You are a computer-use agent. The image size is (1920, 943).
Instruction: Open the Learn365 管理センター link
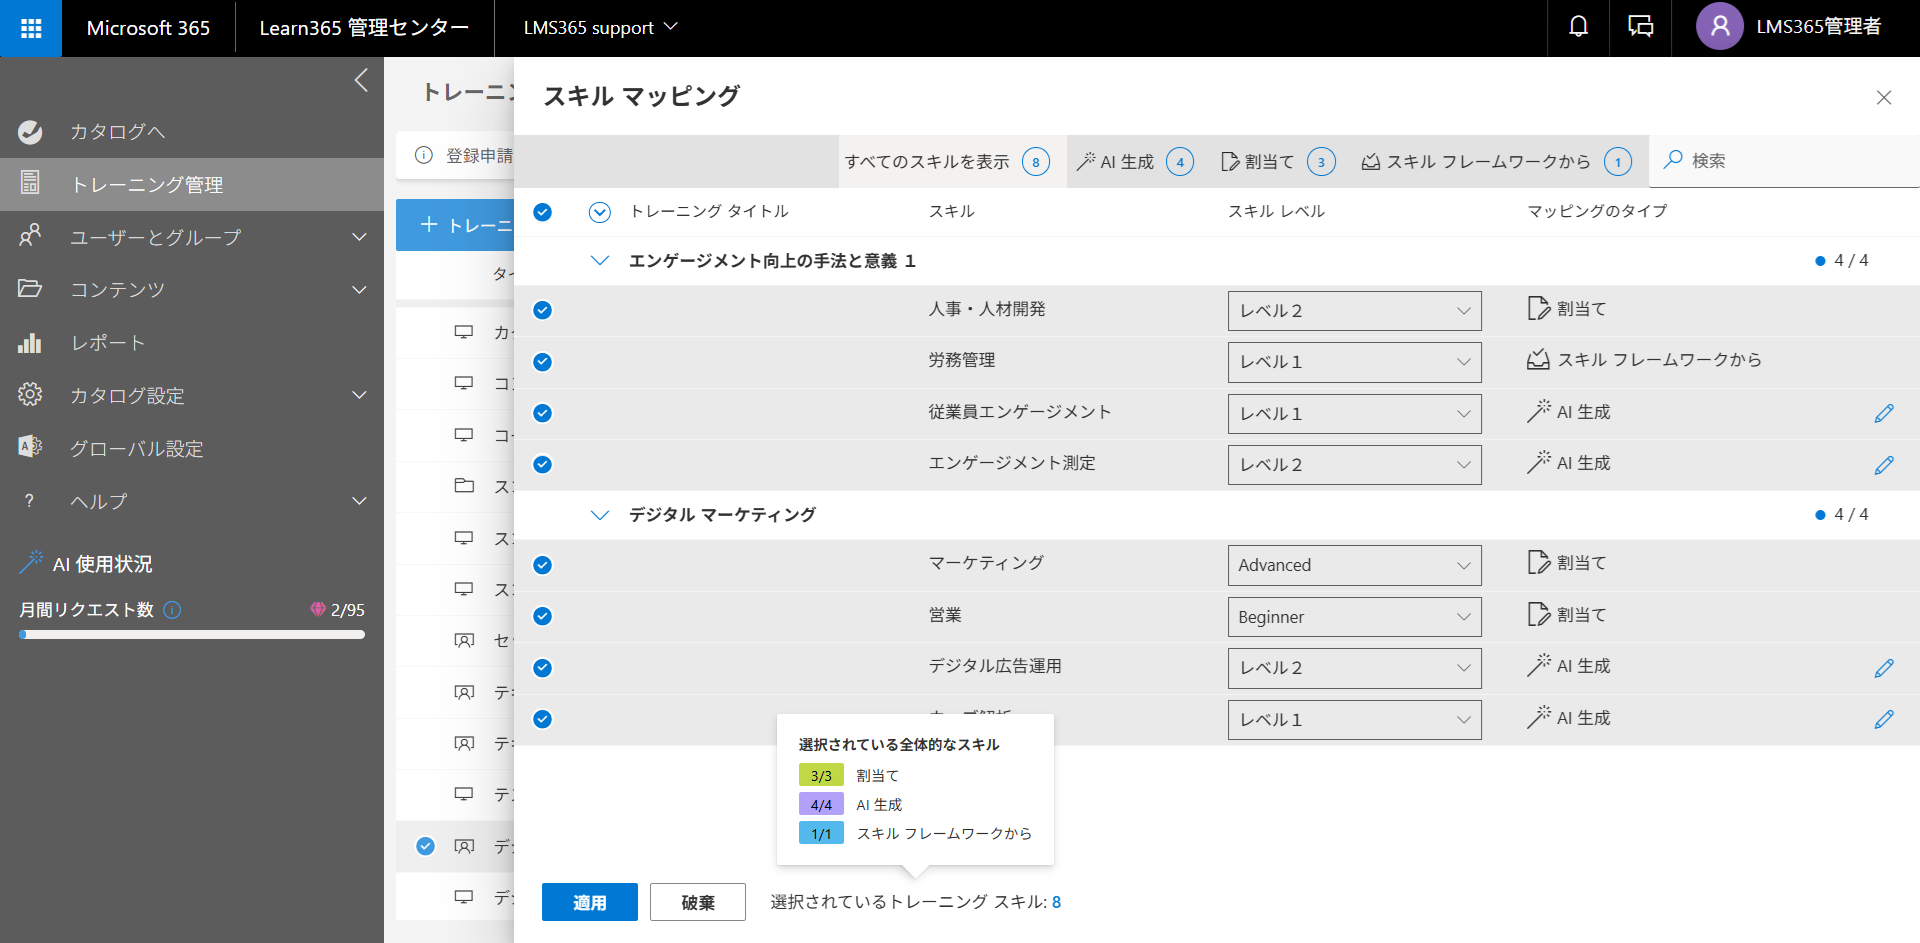[x=364, y=28]
